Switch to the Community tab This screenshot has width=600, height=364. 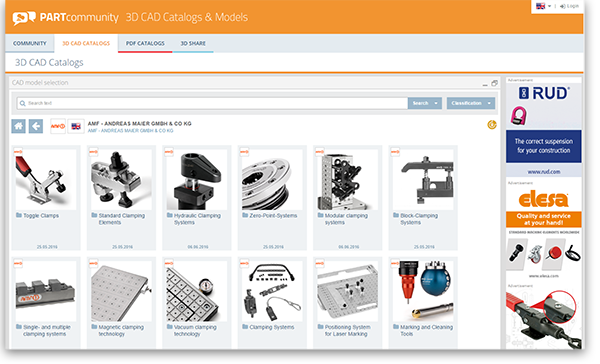pos(29,43)
